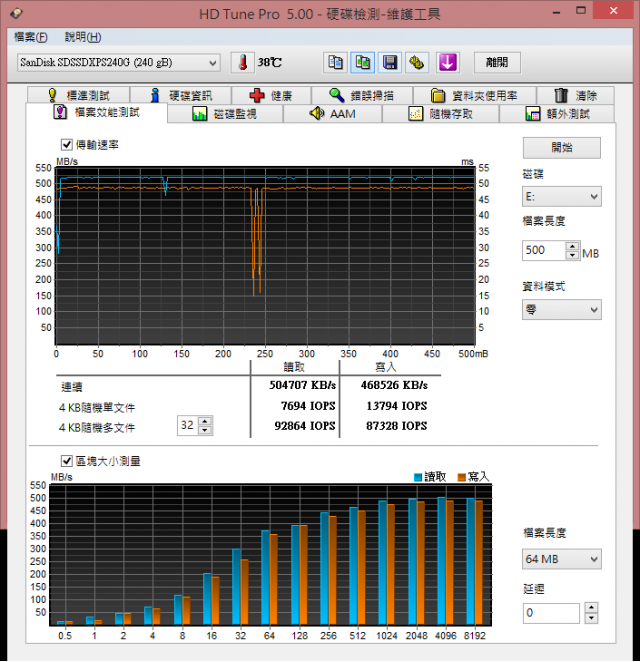Click the 504707 KB/s read value

[x=302, y=385]
